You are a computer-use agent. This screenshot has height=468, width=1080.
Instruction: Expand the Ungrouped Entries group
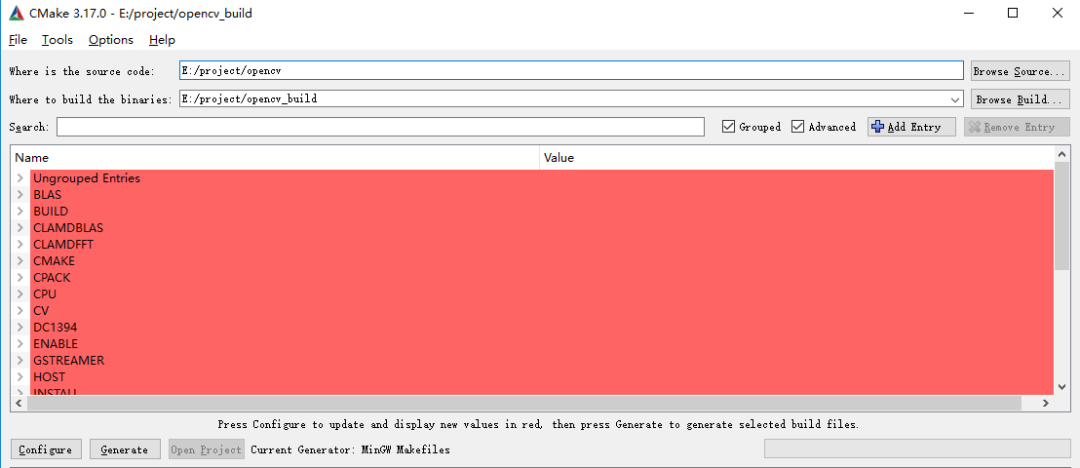pos(21,178)
